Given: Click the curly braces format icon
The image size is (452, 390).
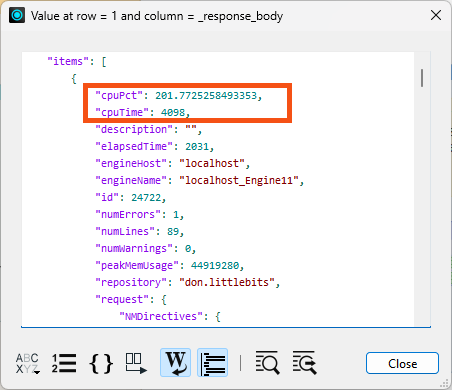Looking at the screenshot, I should click(x=101, y=363).
